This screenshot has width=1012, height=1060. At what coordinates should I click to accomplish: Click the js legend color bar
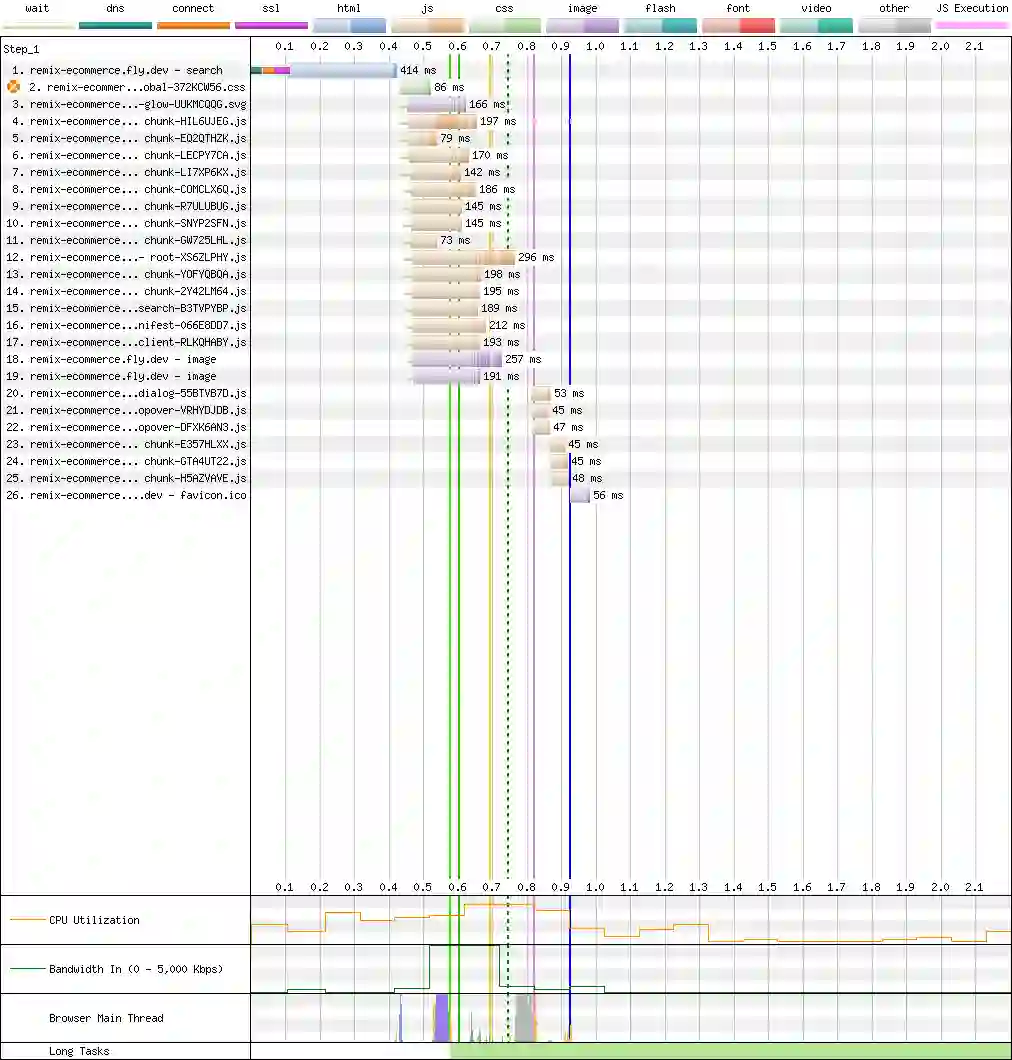point(427,26)
